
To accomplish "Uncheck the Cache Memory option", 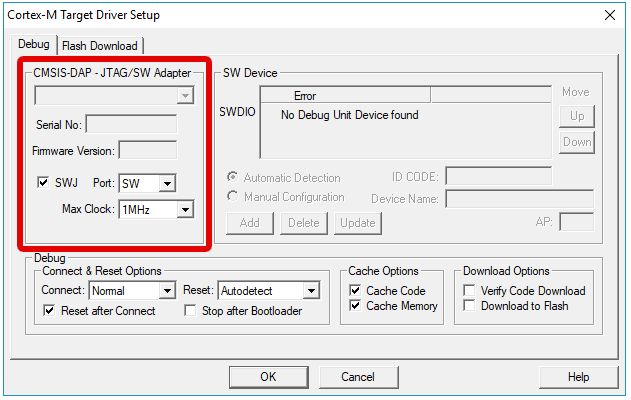I will pos(356,306).
